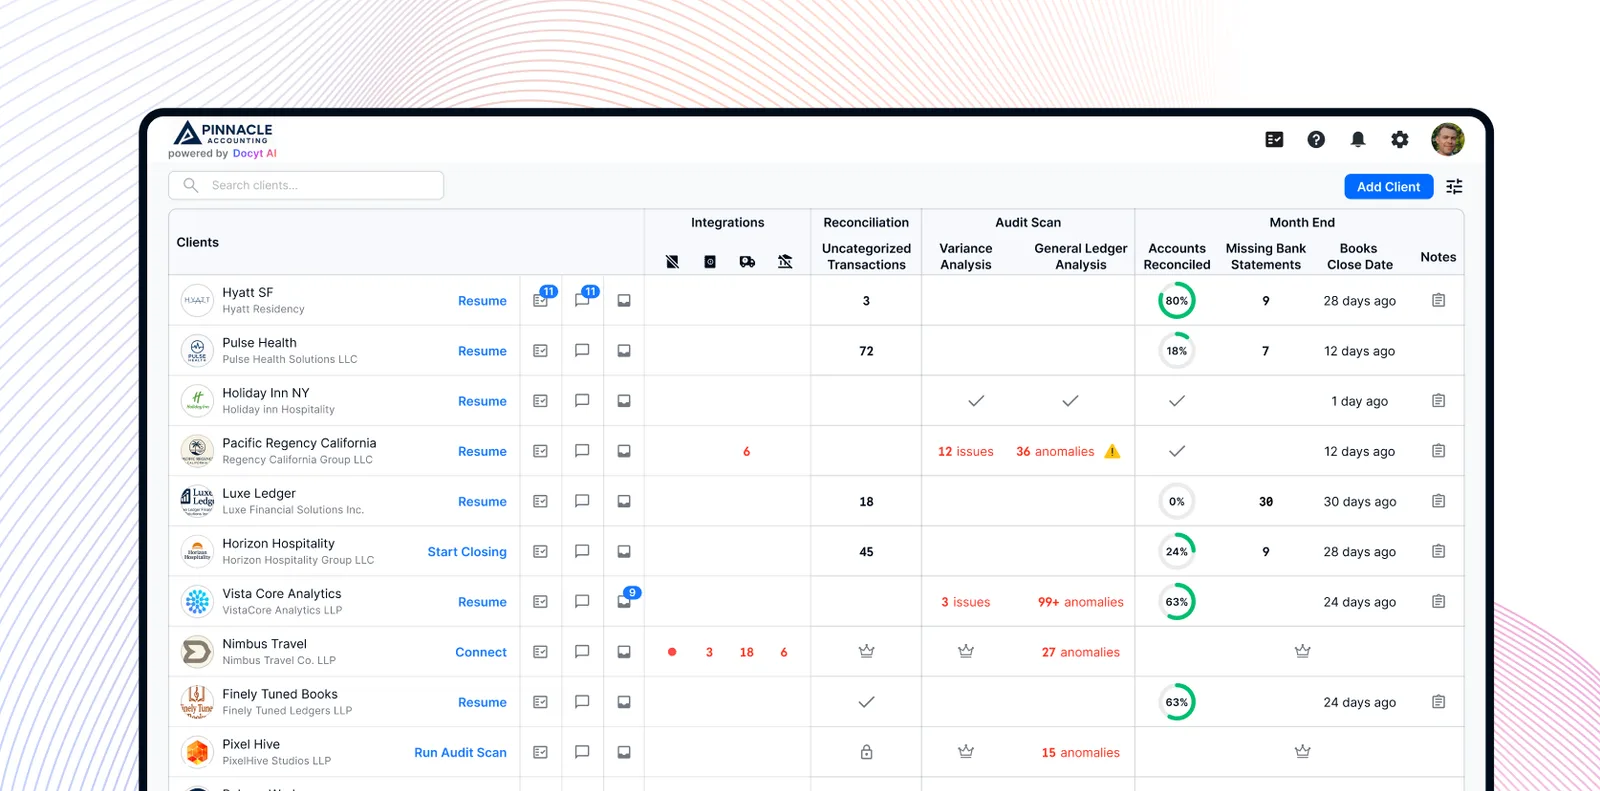Click Connect for Nimbus Travel
The width and height of the screenshot is (1600, 791).
point(481,652)
